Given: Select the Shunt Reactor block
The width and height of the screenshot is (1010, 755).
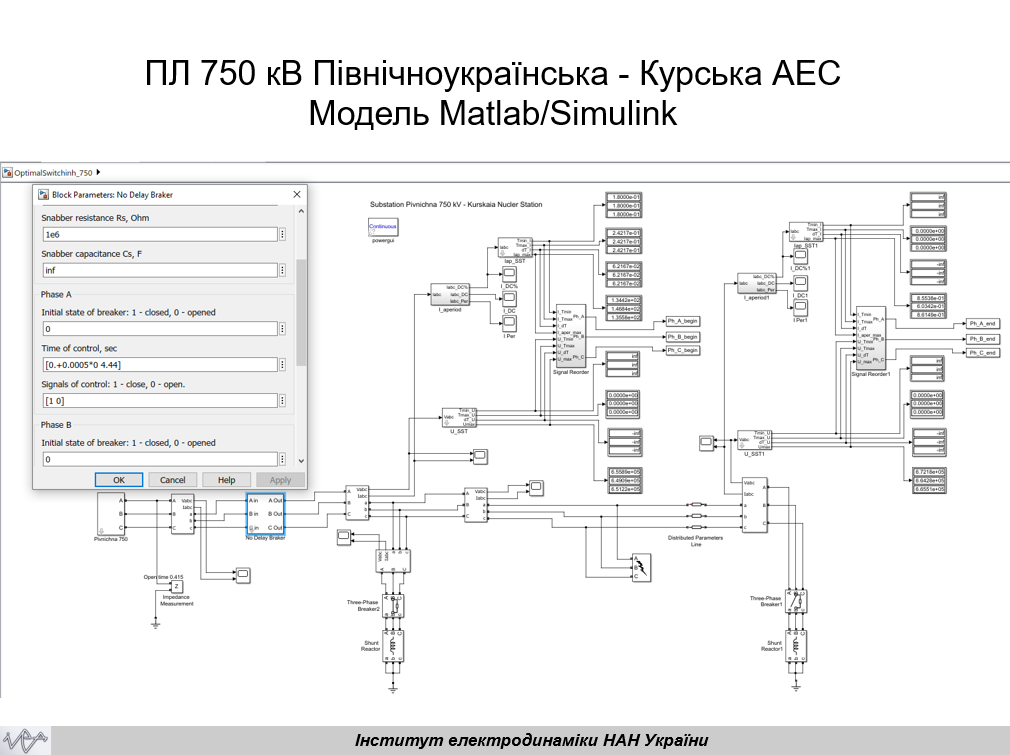Looking at the screenshot, I should tap(394, 646).
